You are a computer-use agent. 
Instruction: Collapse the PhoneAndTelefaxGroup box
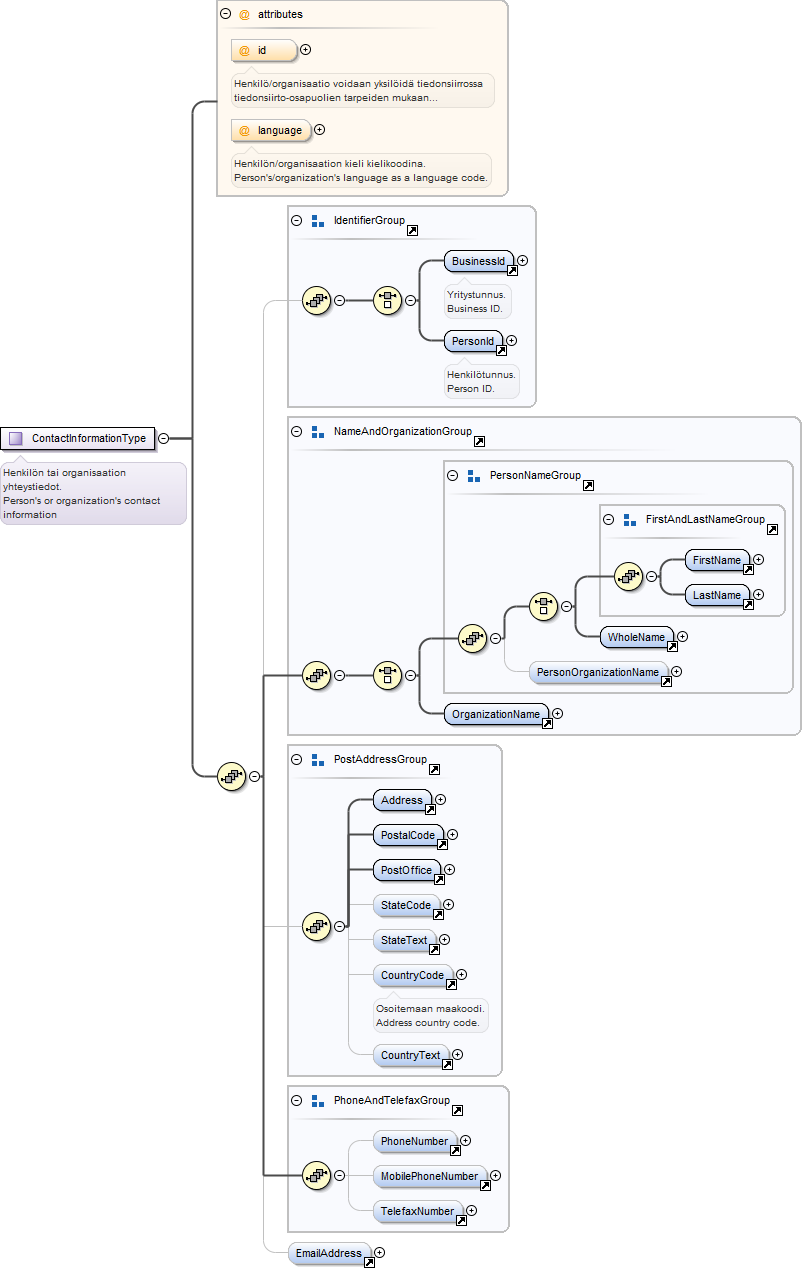pyautogui.click(x=296, y=1101)
